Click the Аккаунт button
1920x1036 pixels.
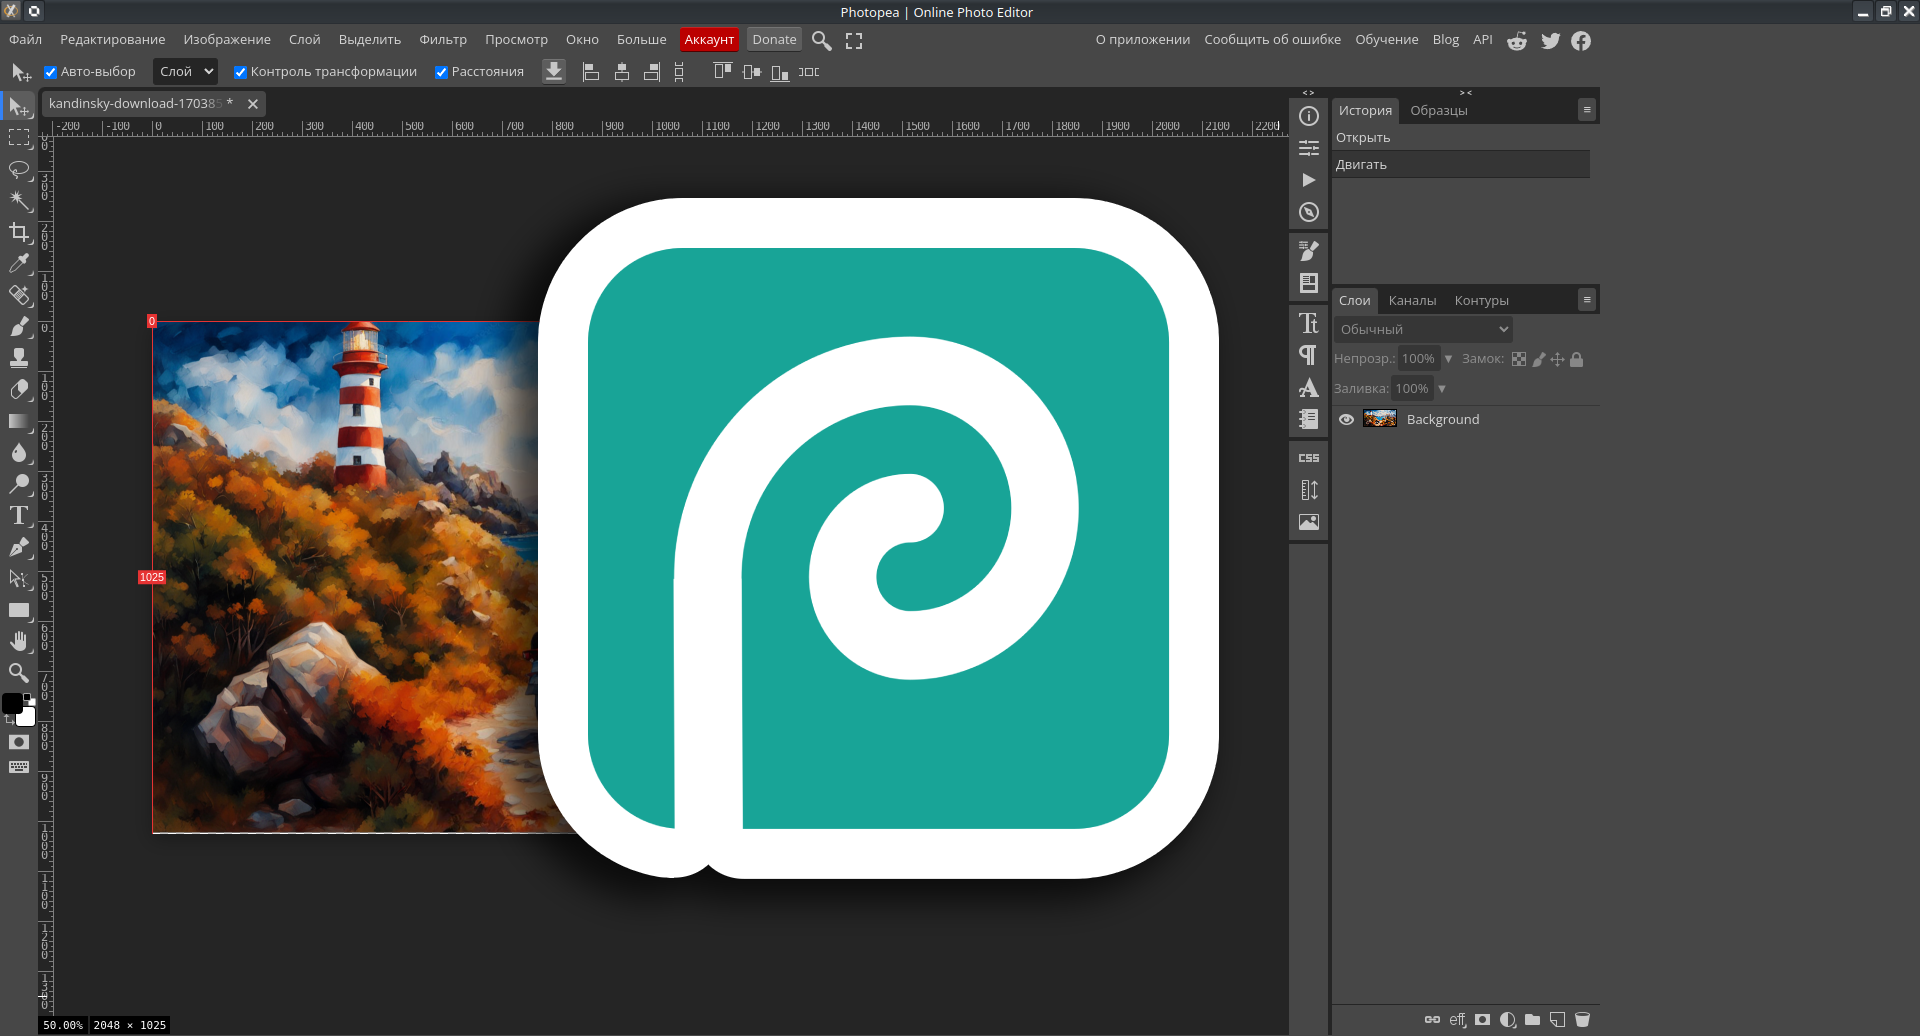709,40
